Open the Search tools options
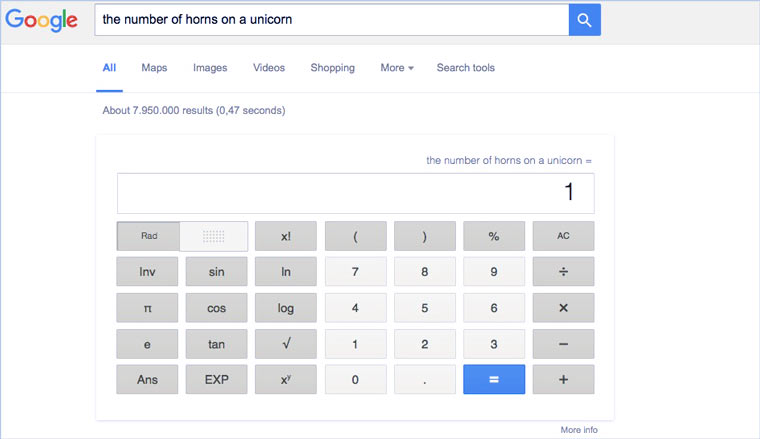This screenshot has height=439, width=760. 465,68
